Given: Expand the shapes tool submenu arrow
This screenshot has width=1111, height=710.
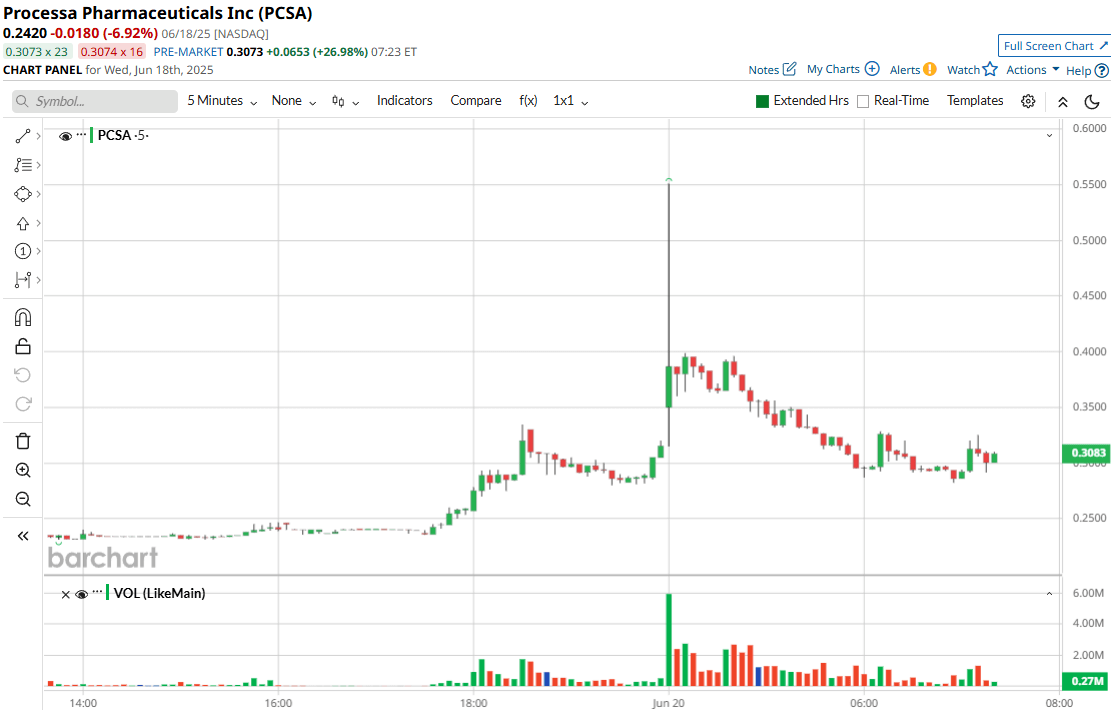Looking at the screenshot, I should click(38, 194).
